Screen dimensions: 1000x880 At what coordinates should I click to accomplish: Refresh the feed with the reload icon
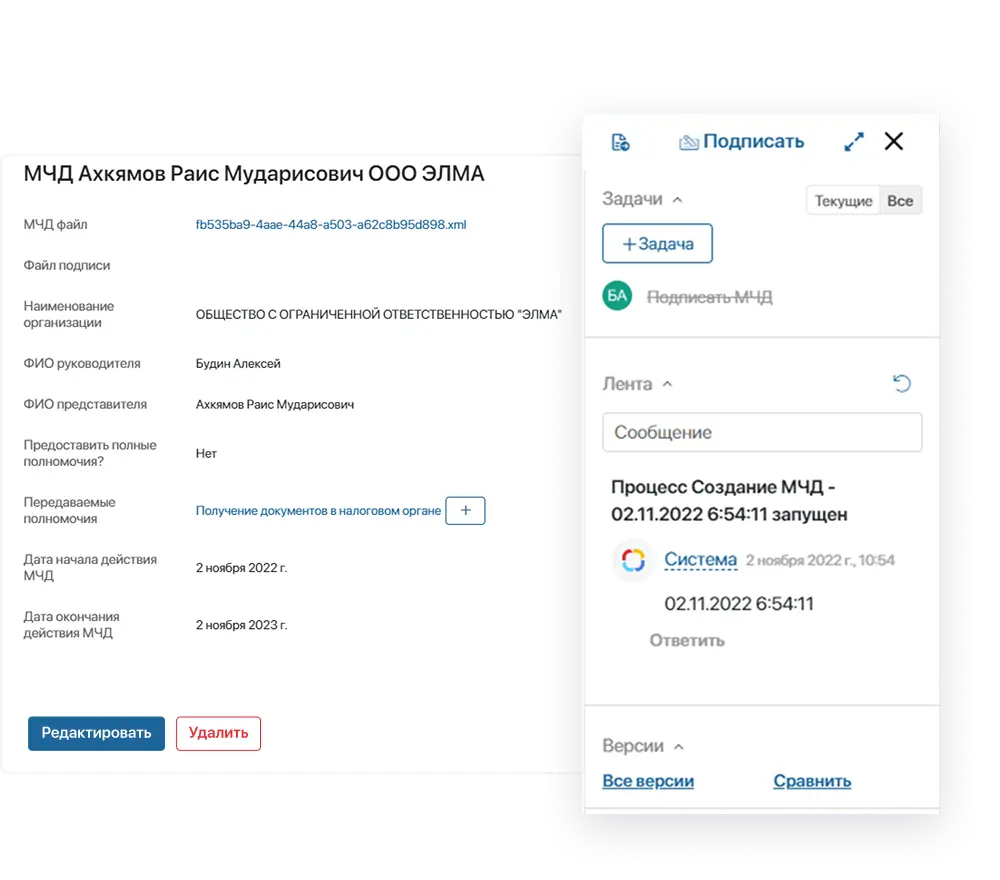coord(901,384)
